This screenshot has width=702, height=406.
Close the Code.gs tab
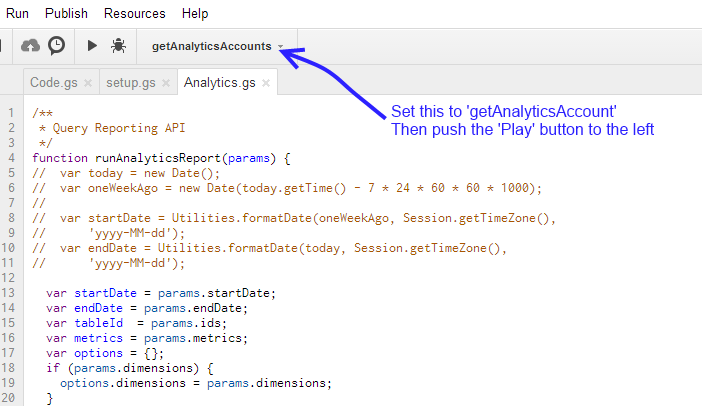[x=88, y=83]
